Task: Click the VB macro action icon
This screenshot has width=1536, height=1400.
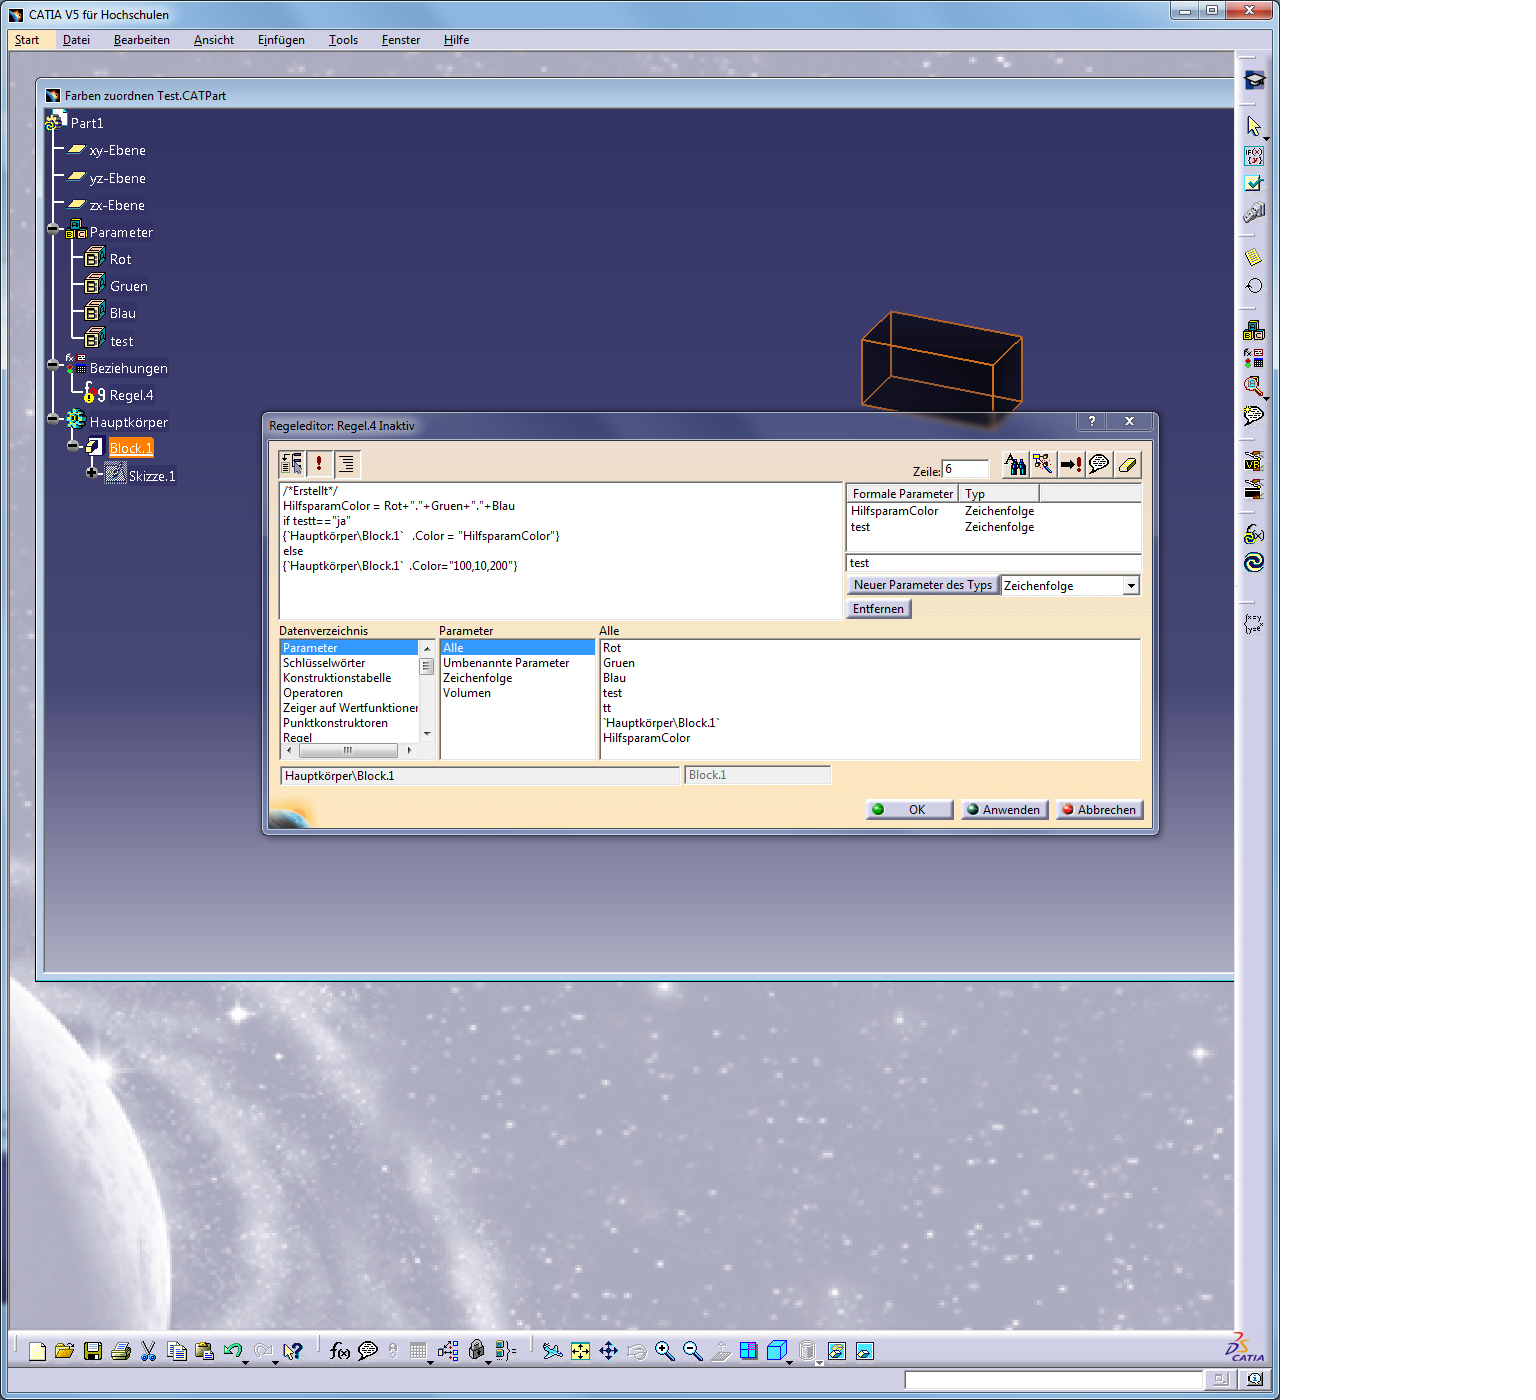Action: tap(1254, 461)
